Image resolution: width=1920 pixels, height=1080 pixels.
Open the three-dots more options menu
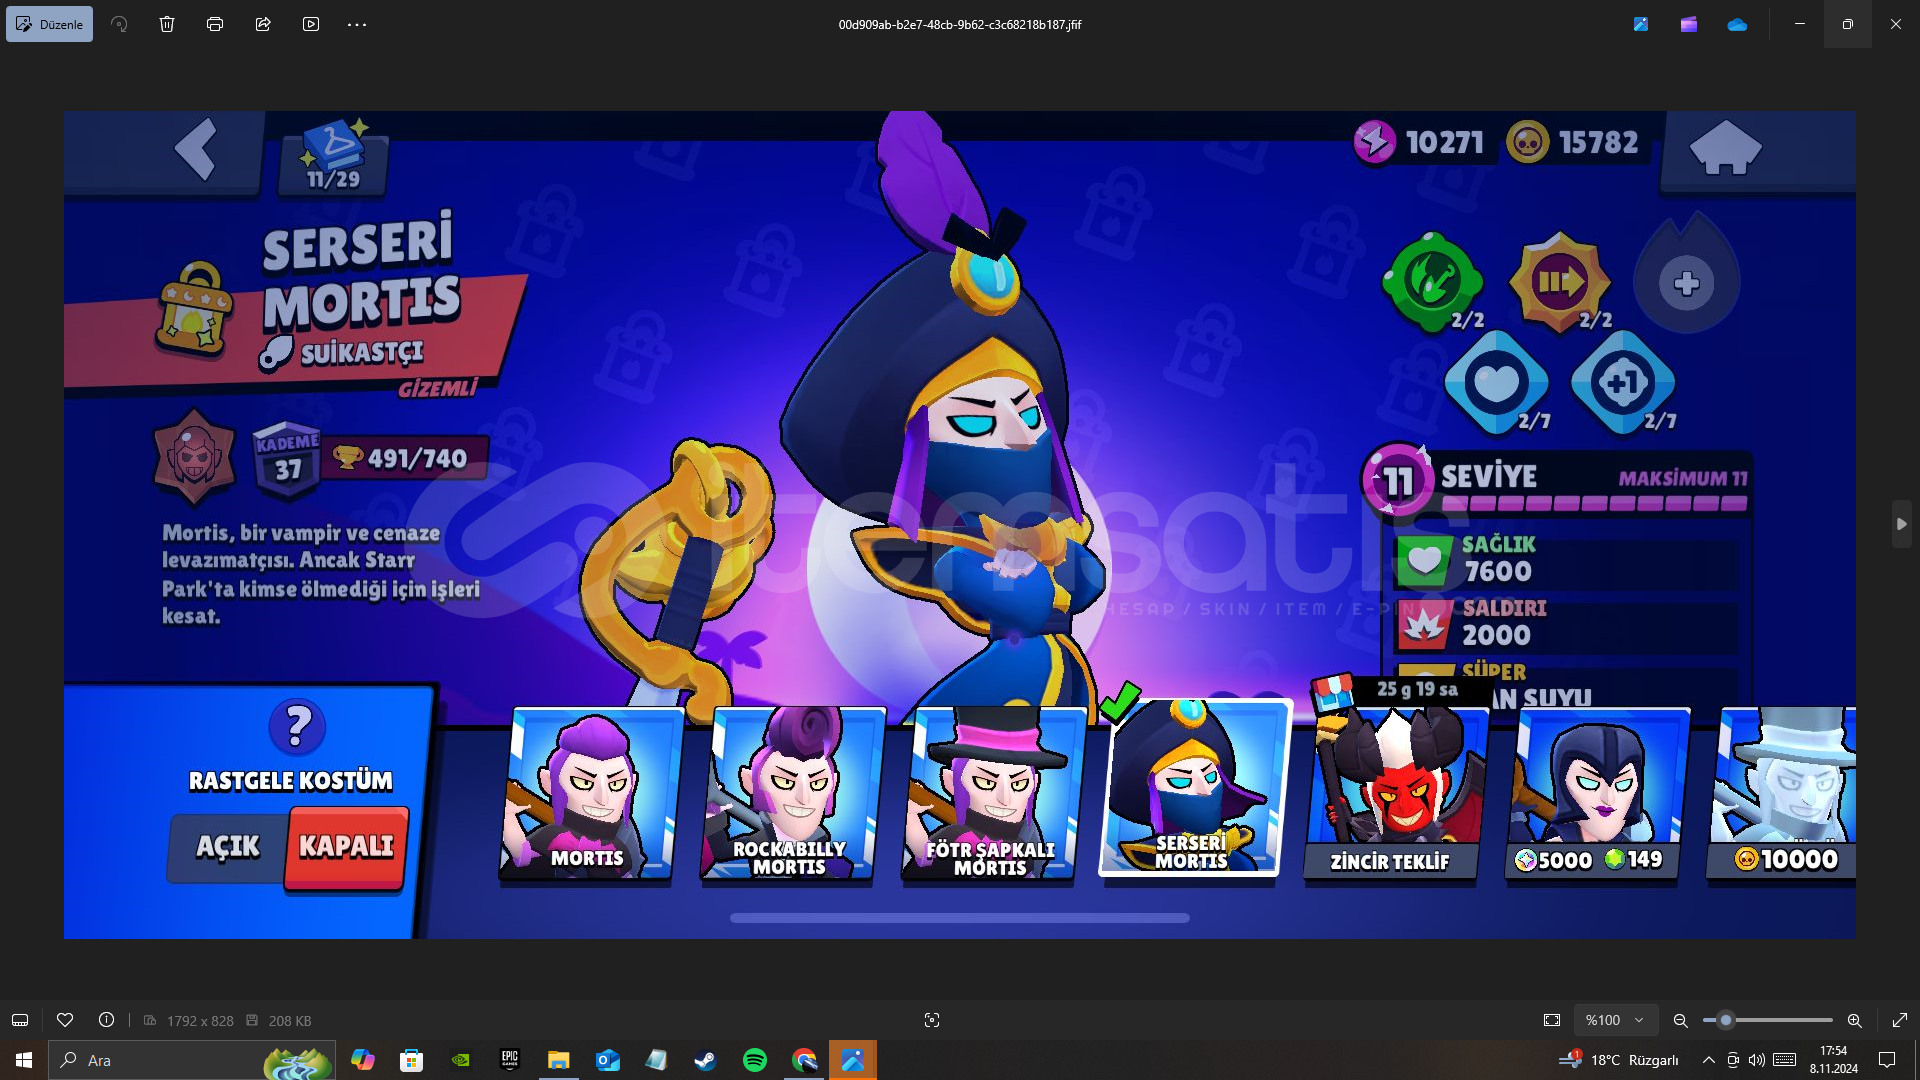357,24
